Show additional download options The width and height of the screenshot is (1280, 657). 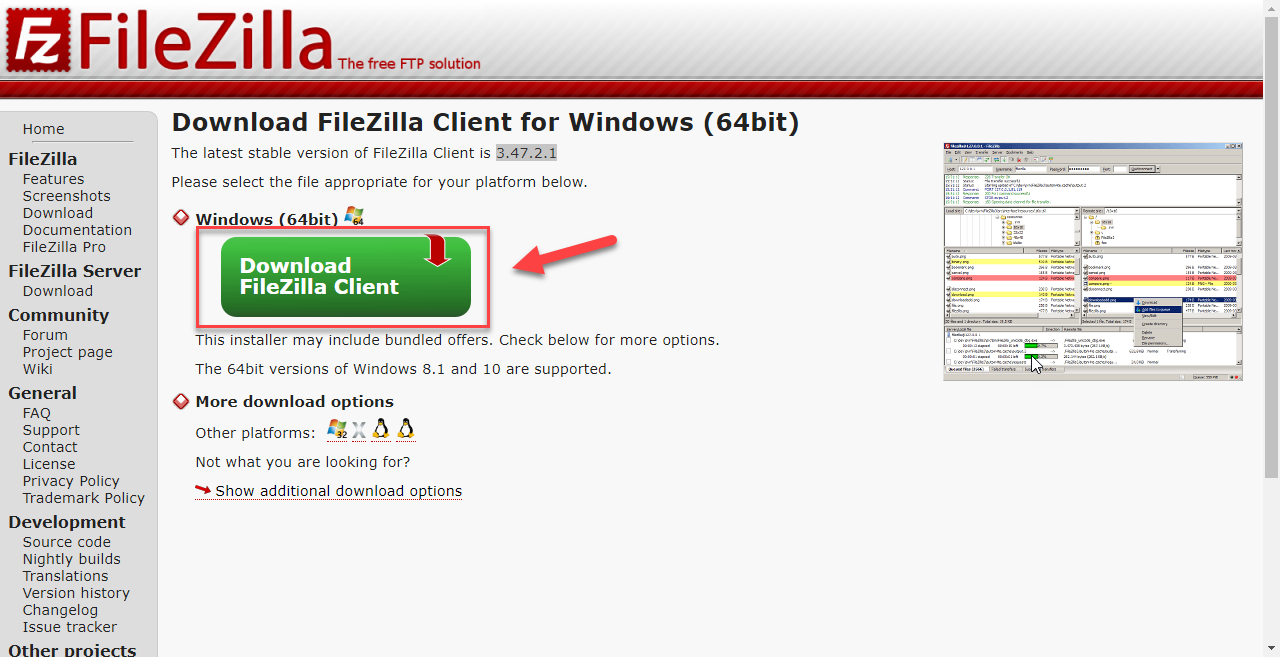point(338,491)
